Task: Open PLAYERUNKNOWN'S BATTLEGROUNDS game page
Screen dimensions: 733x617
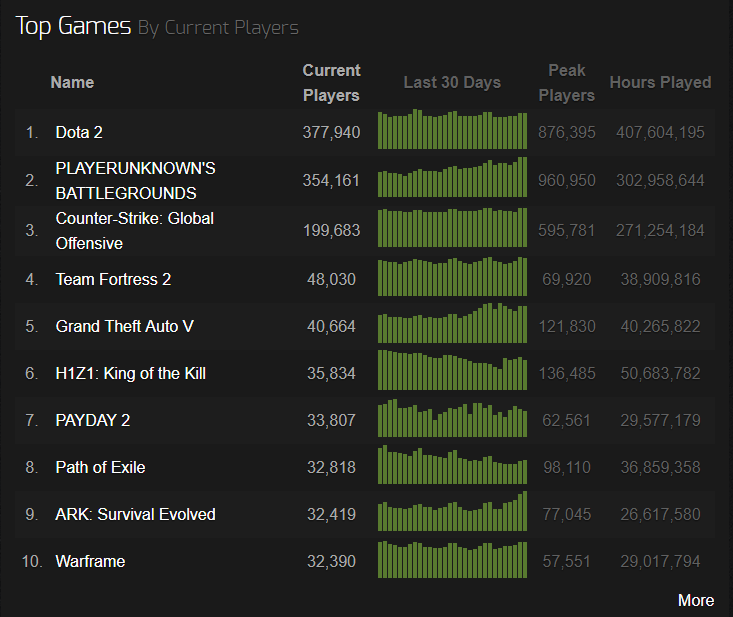Action: 135,181
